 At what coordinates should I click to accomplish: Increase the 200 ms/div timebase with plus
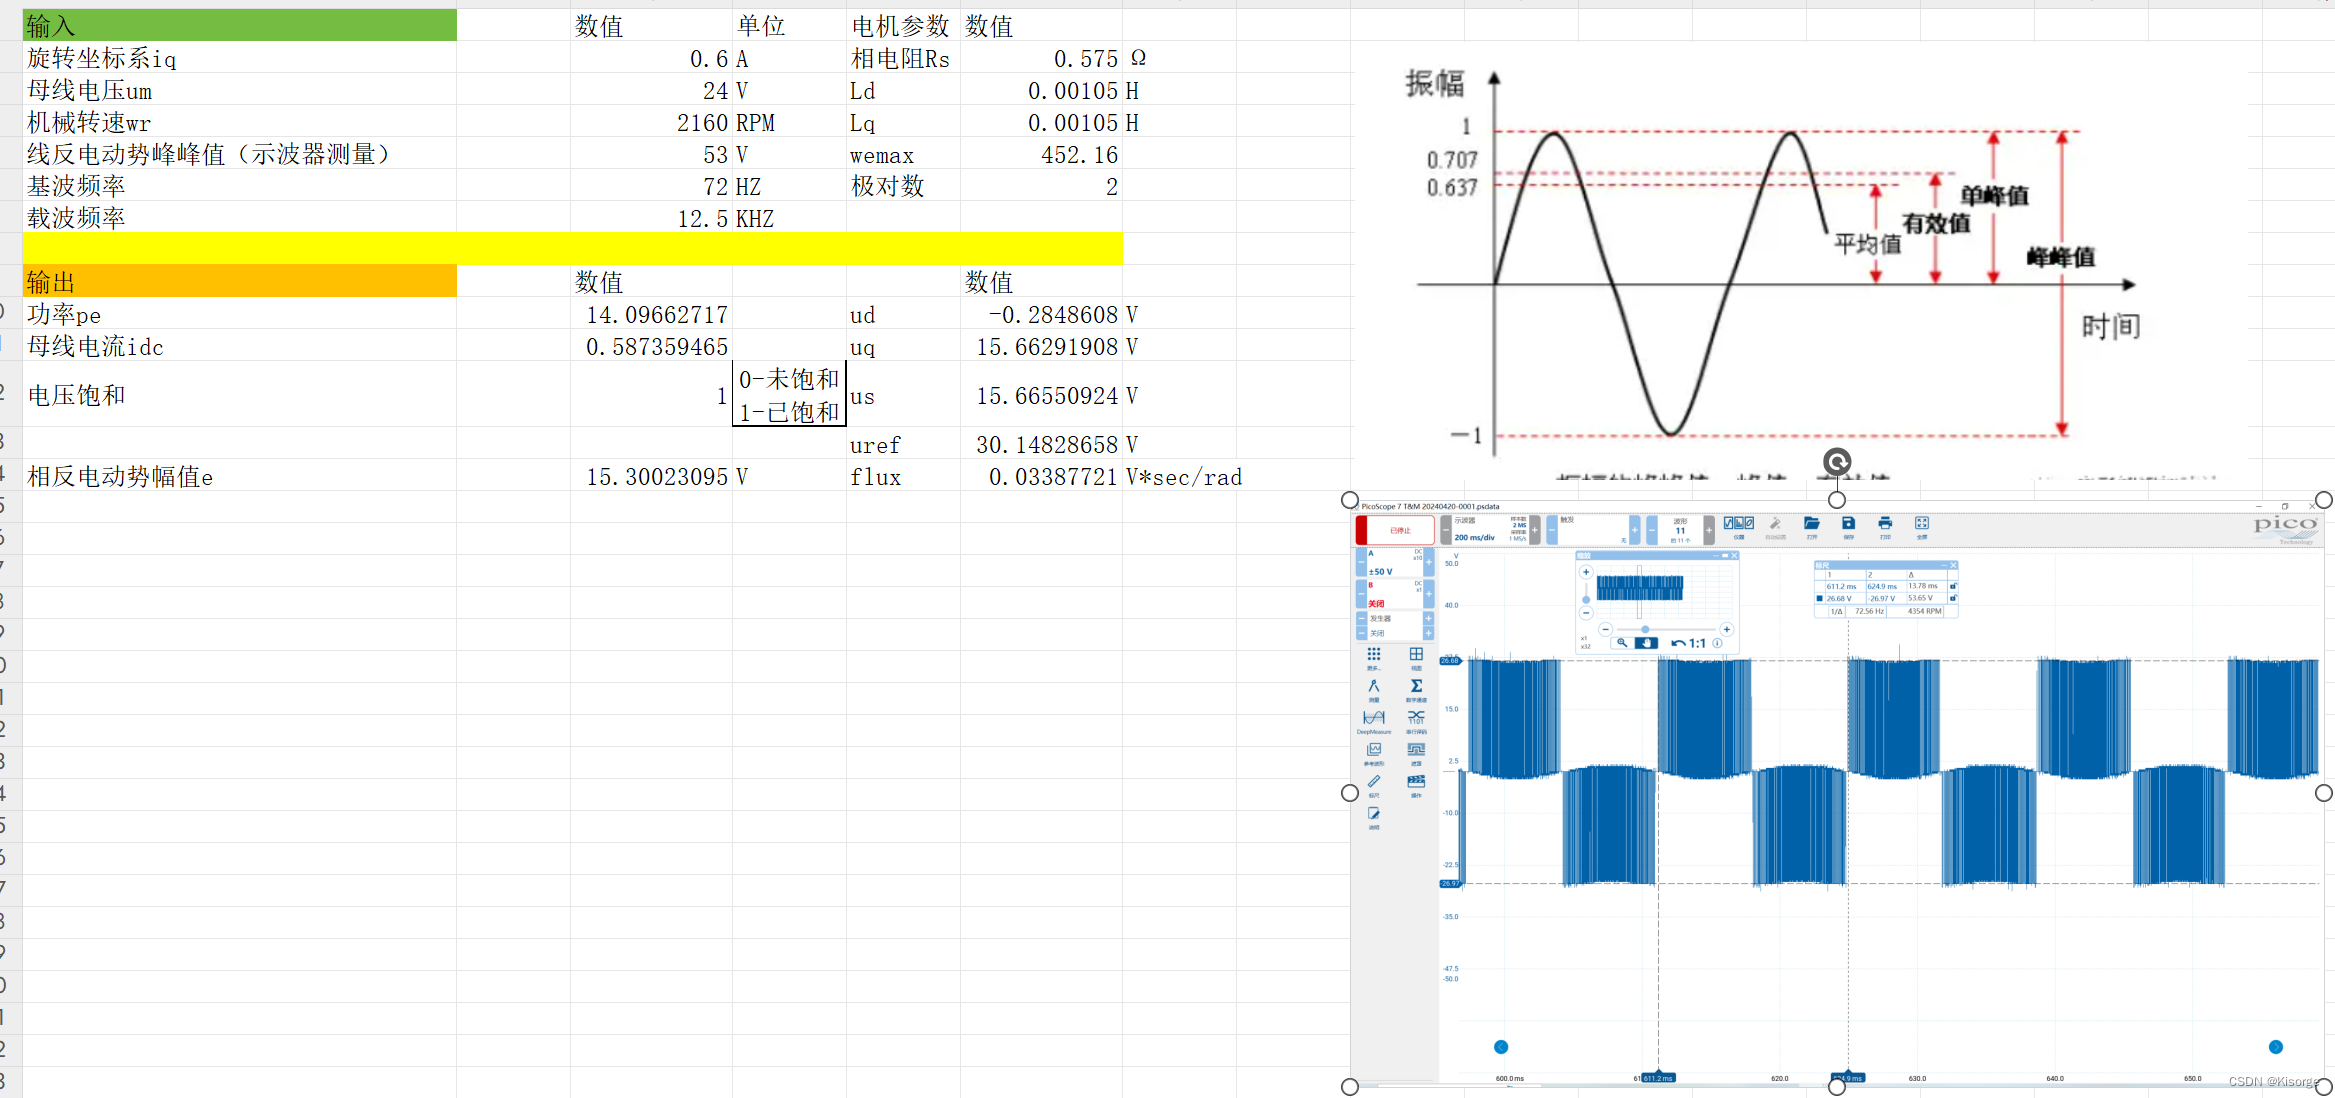(1535, 530)
